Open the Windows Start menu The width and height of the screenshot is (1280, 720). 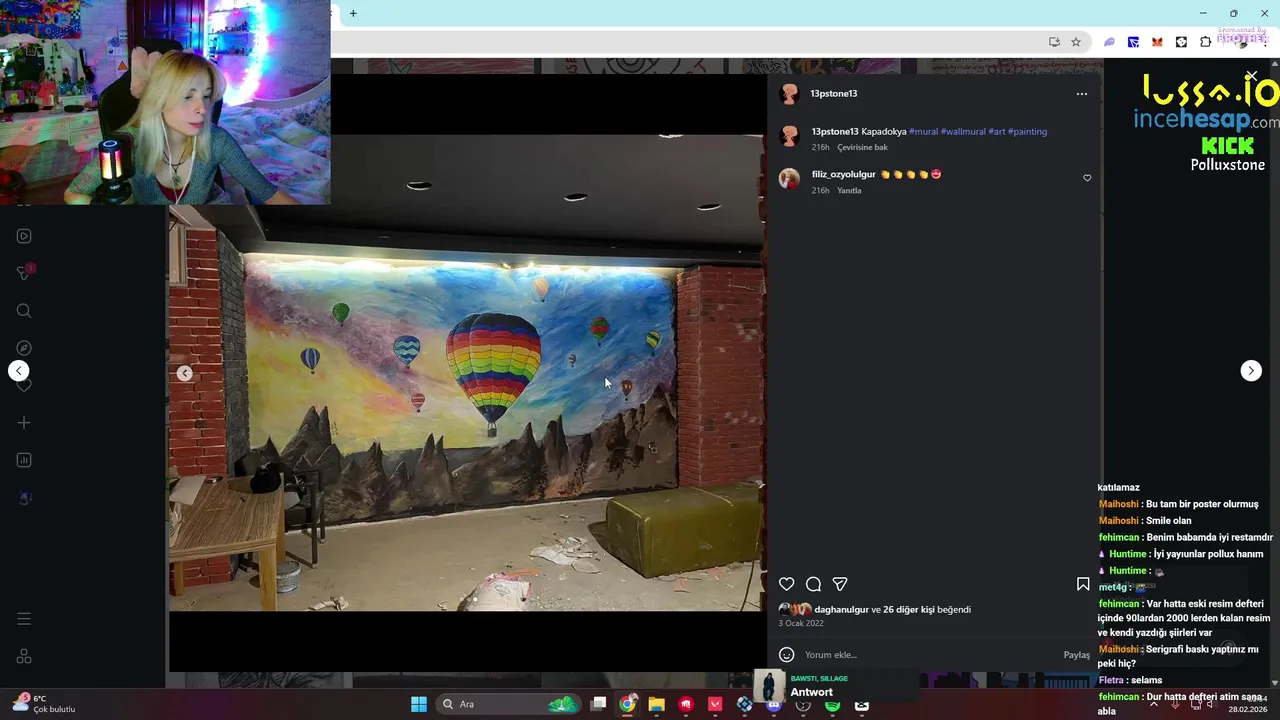pos(419,704)
